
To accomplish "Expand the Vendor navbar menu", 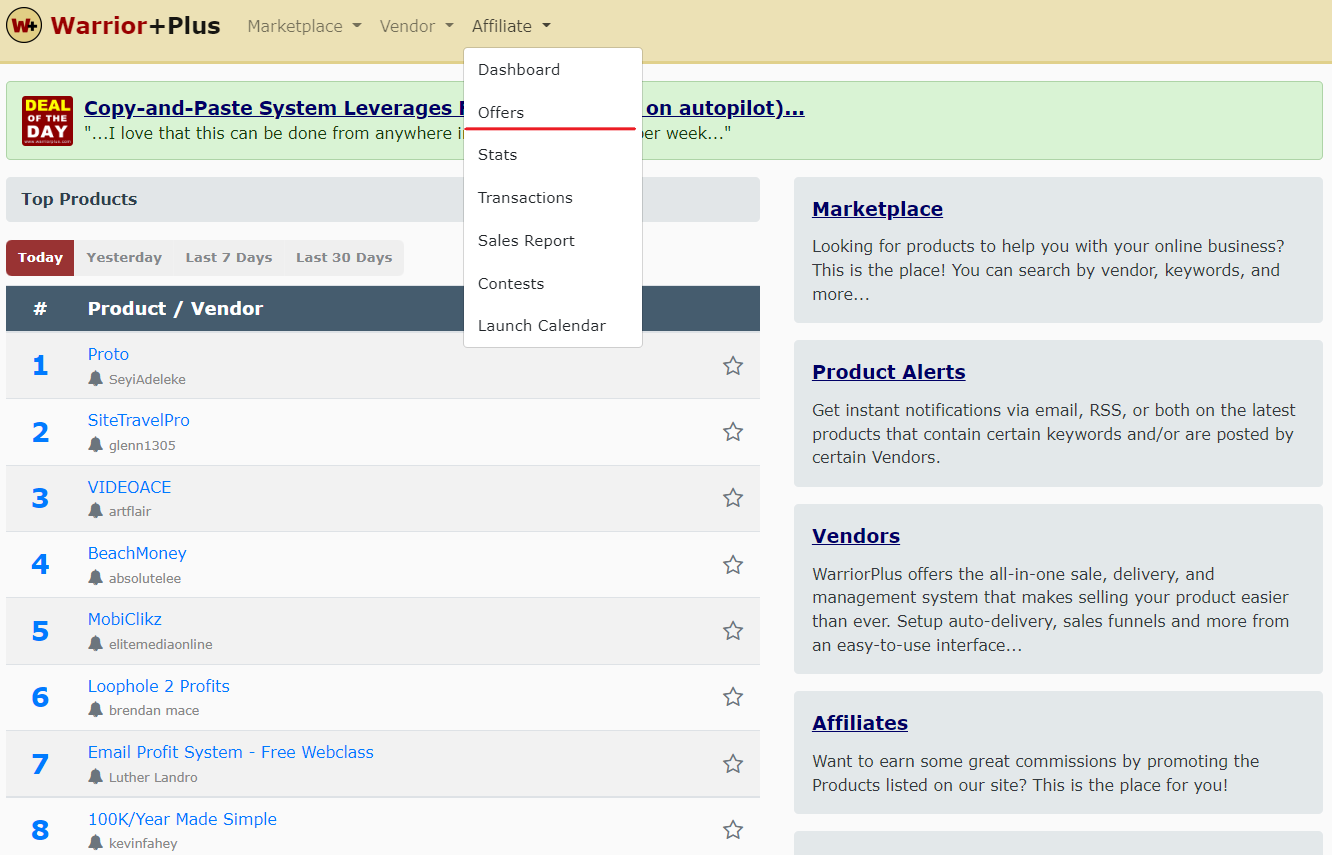I will [x=416, y=26].
